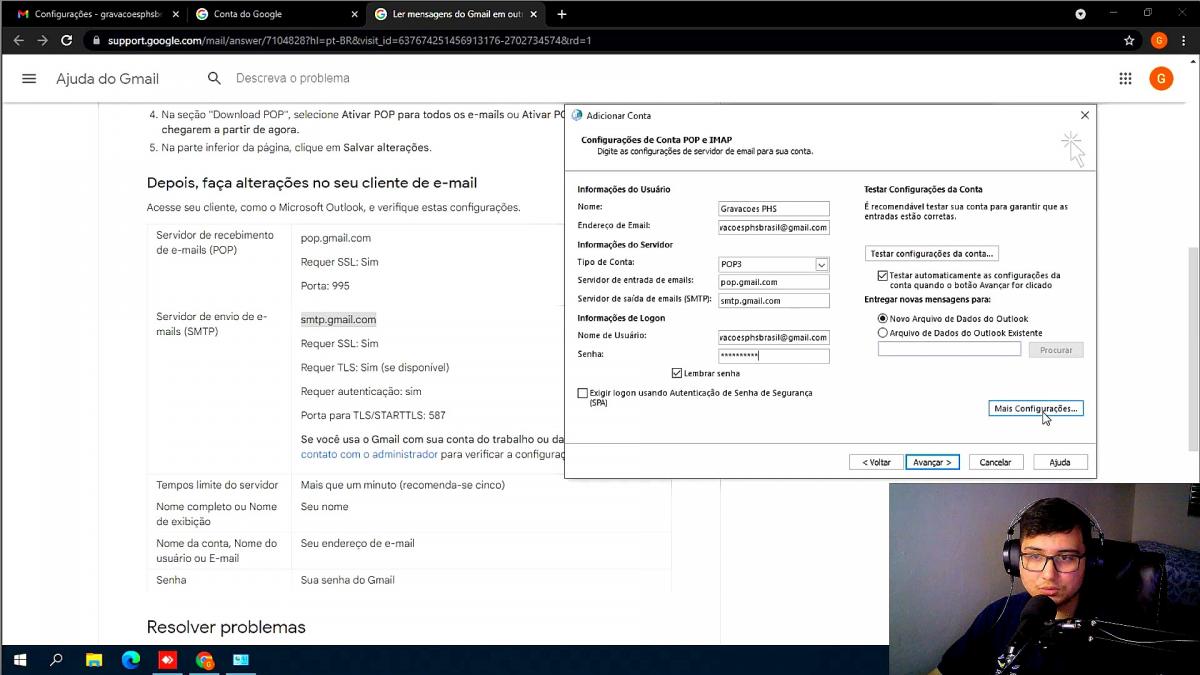Open the red app icon in taskbar
Viewport: 1200px width, 675px height.
pos(168,660)
